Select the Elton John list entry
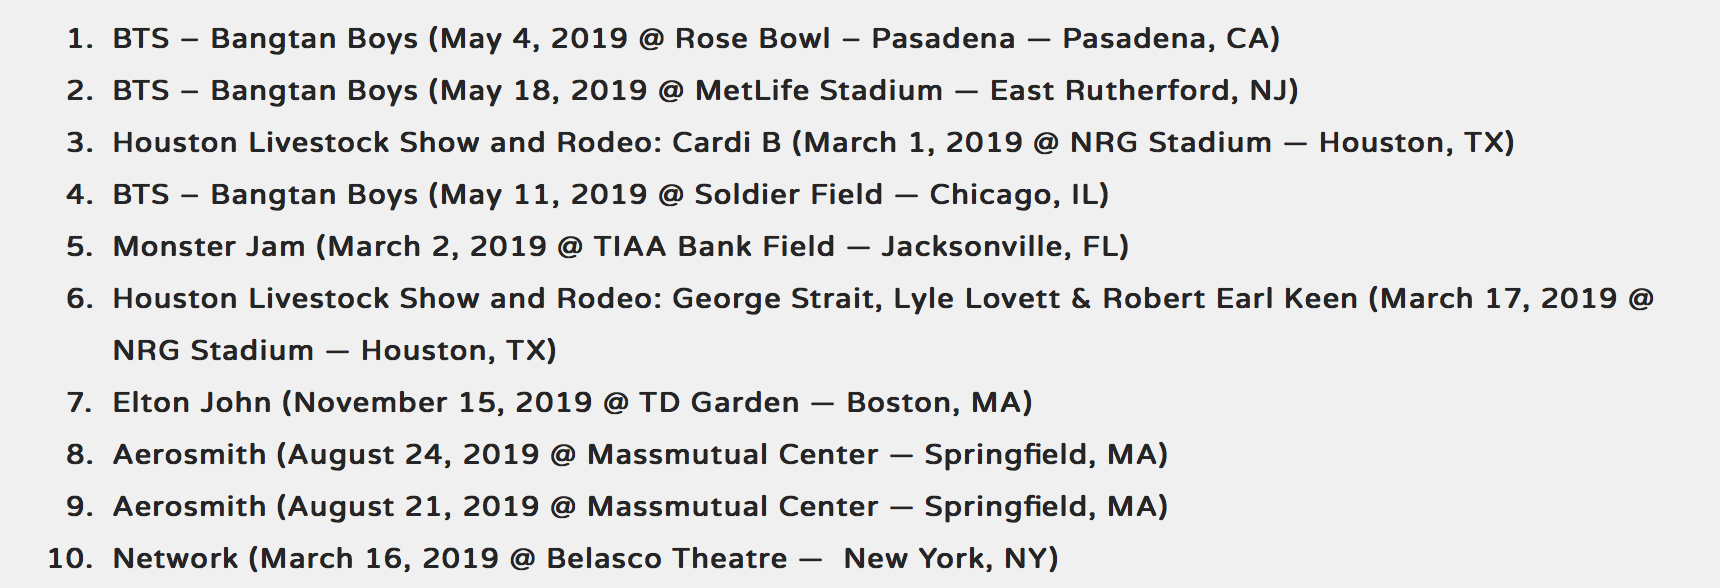 572,403
